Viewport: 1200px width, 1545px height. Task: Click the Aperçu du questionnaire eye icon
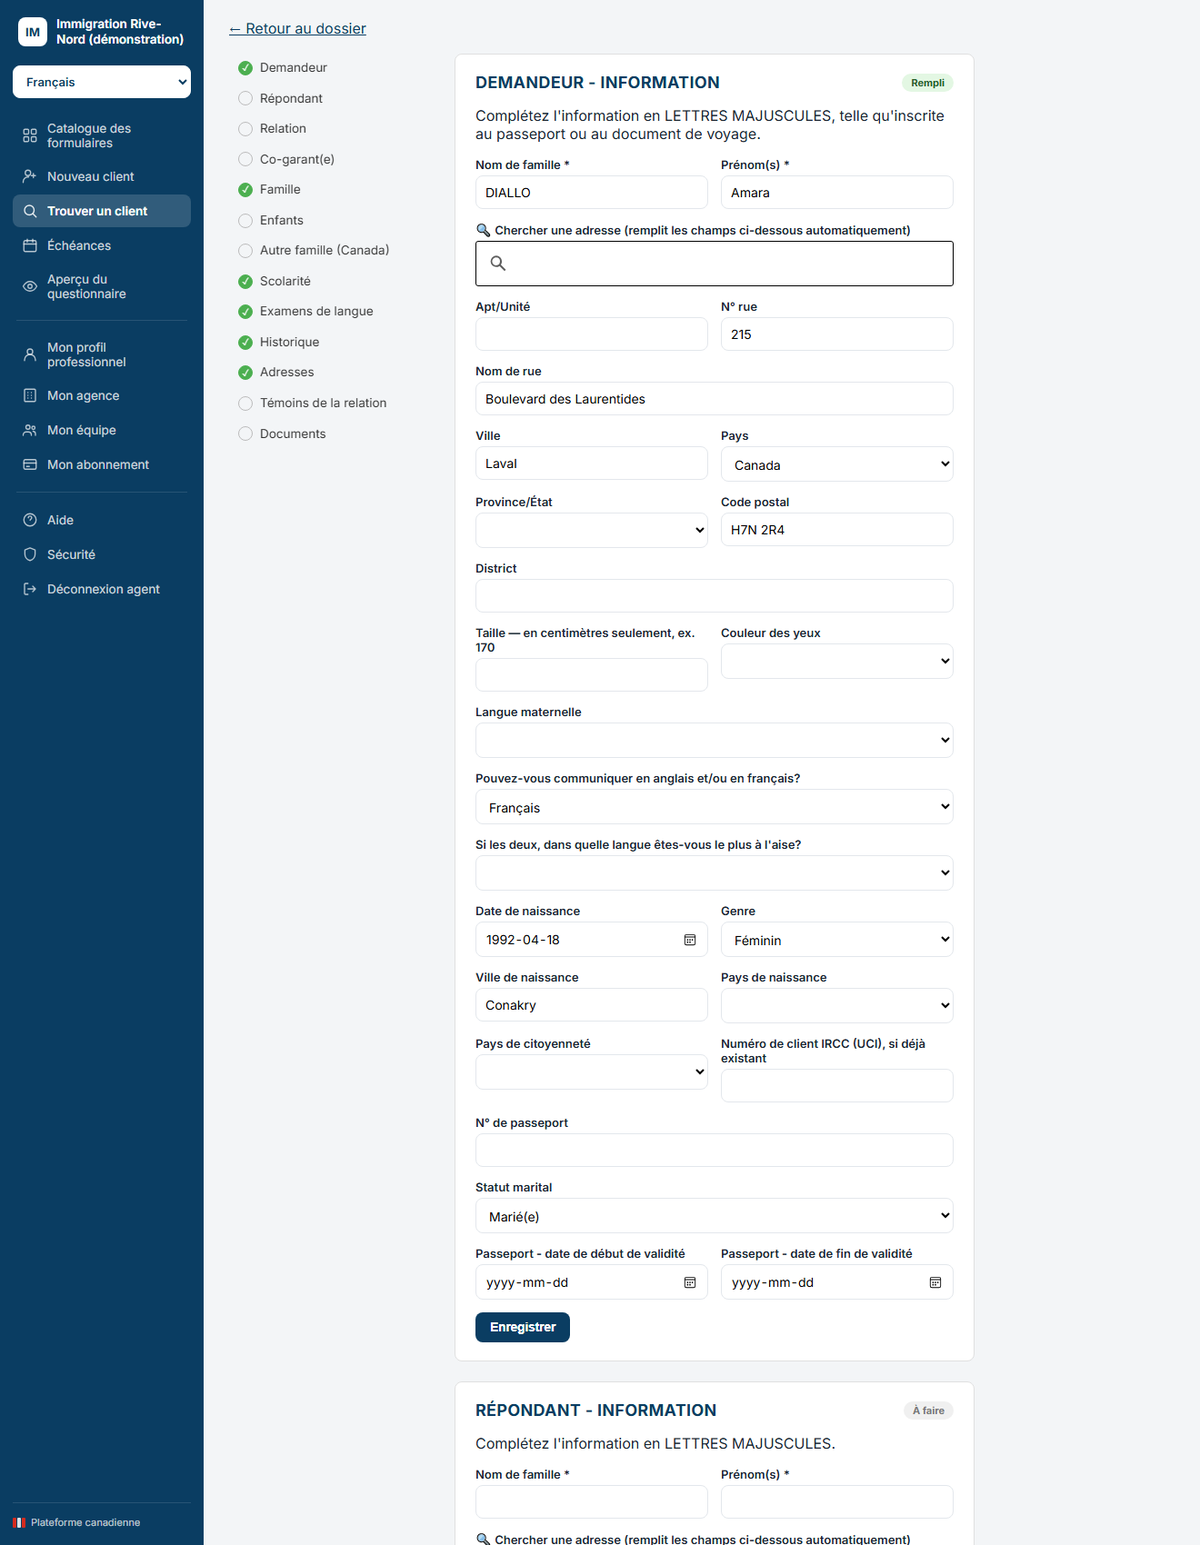(30, 286)
